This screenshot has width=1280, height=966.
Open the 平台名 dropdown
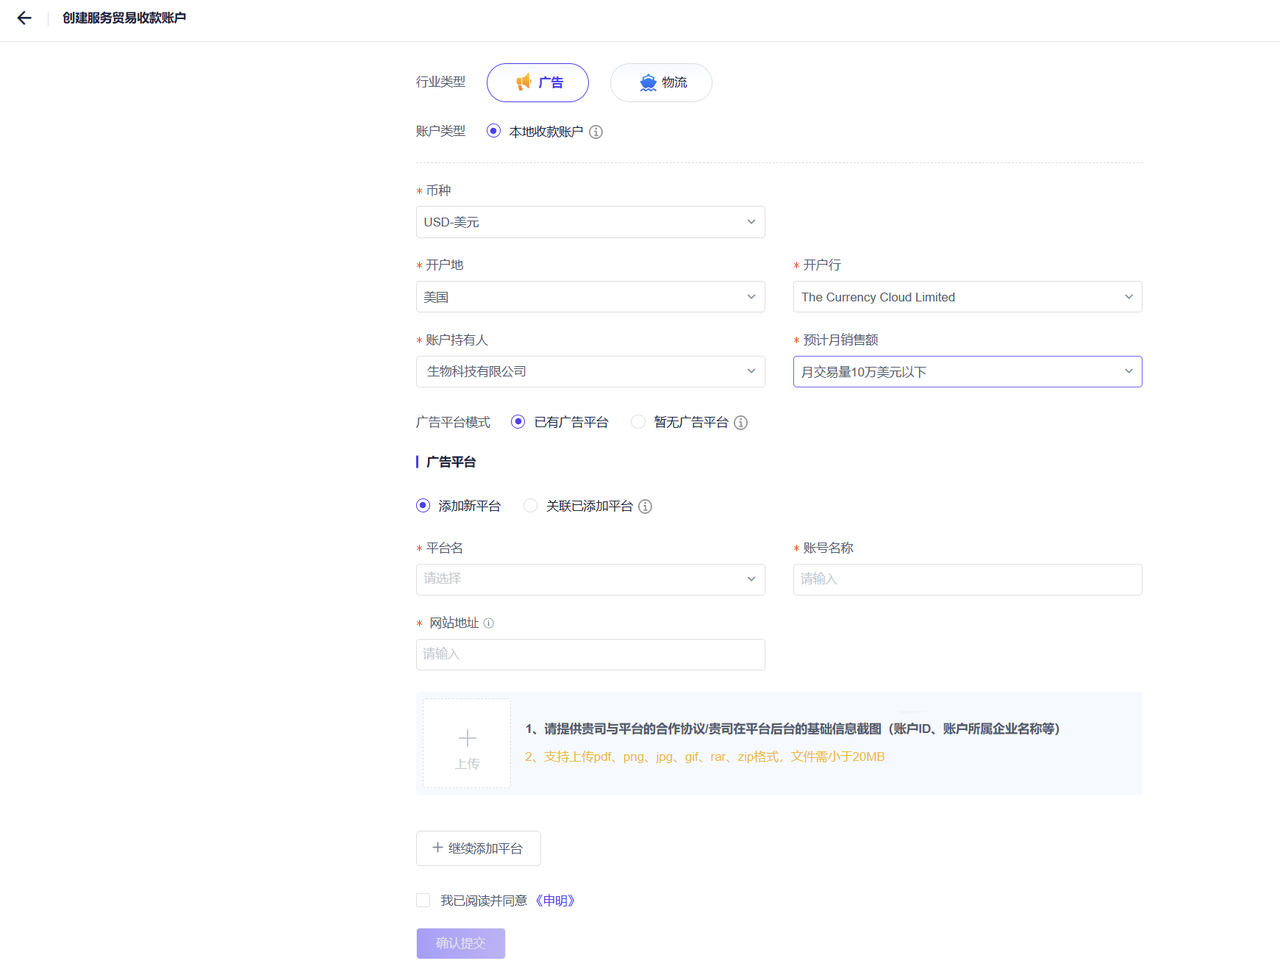point(590,579)
